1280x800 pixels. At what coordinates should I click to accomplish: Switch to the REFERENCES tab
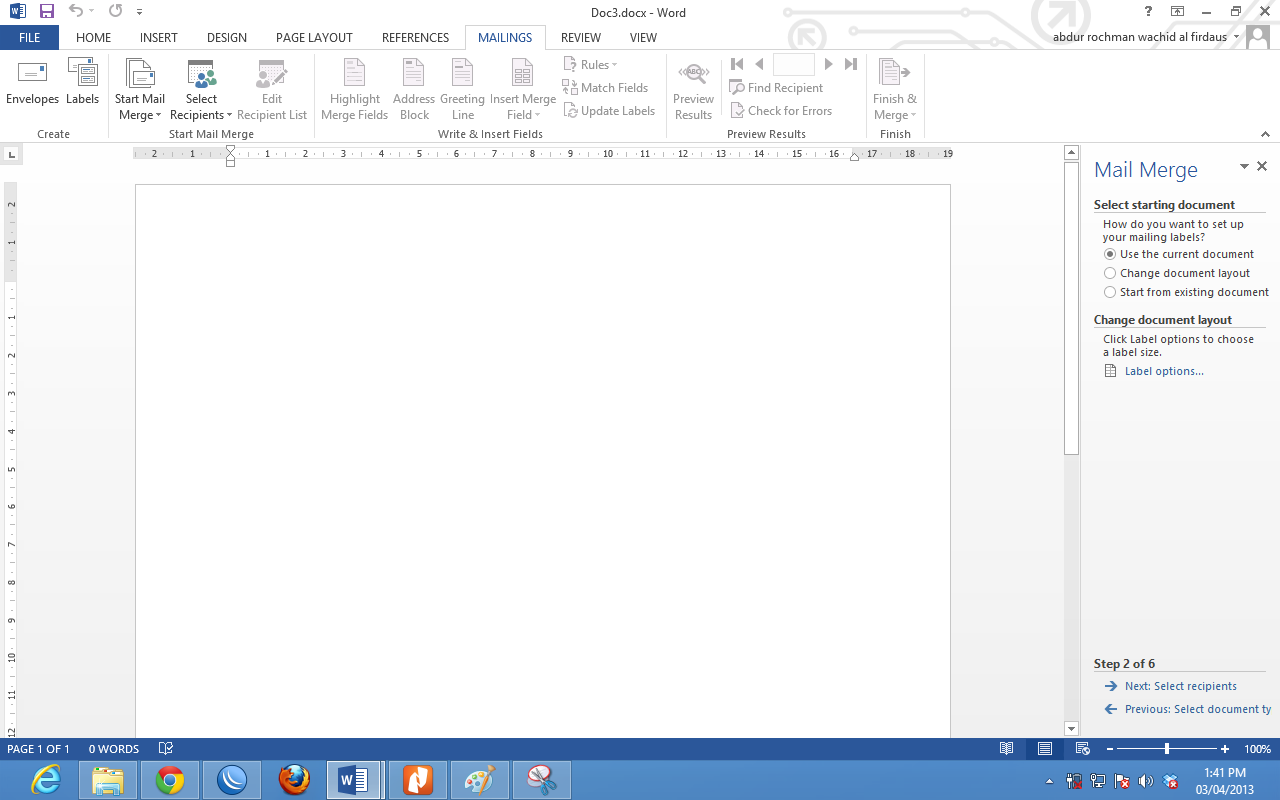click(415, 38)
